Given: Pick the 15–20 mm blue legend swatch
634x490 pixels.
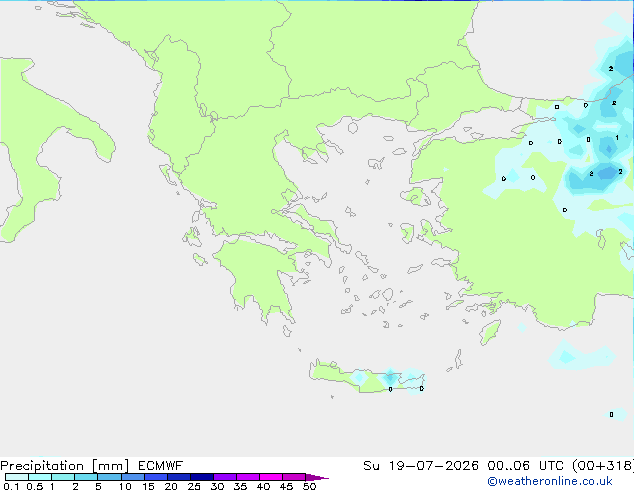Looking at the screenshot, I should (155, 477).
